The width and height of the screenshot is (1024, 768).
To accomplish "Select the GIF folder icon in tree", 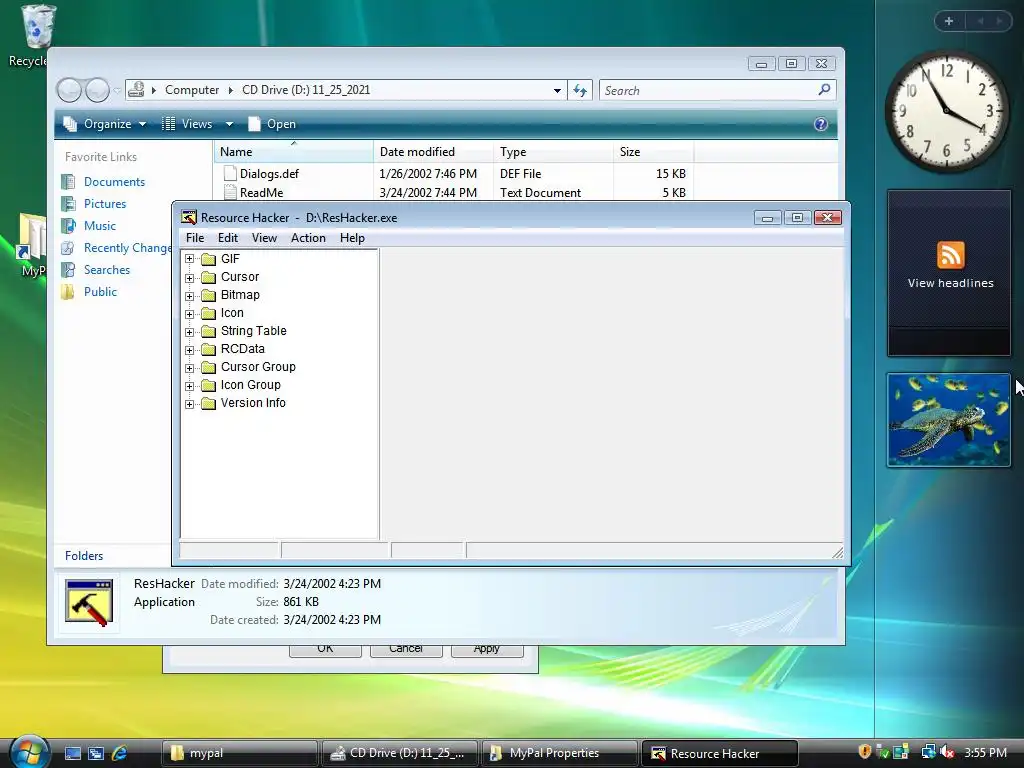I will pyautogui.click(x=208, y=259).
